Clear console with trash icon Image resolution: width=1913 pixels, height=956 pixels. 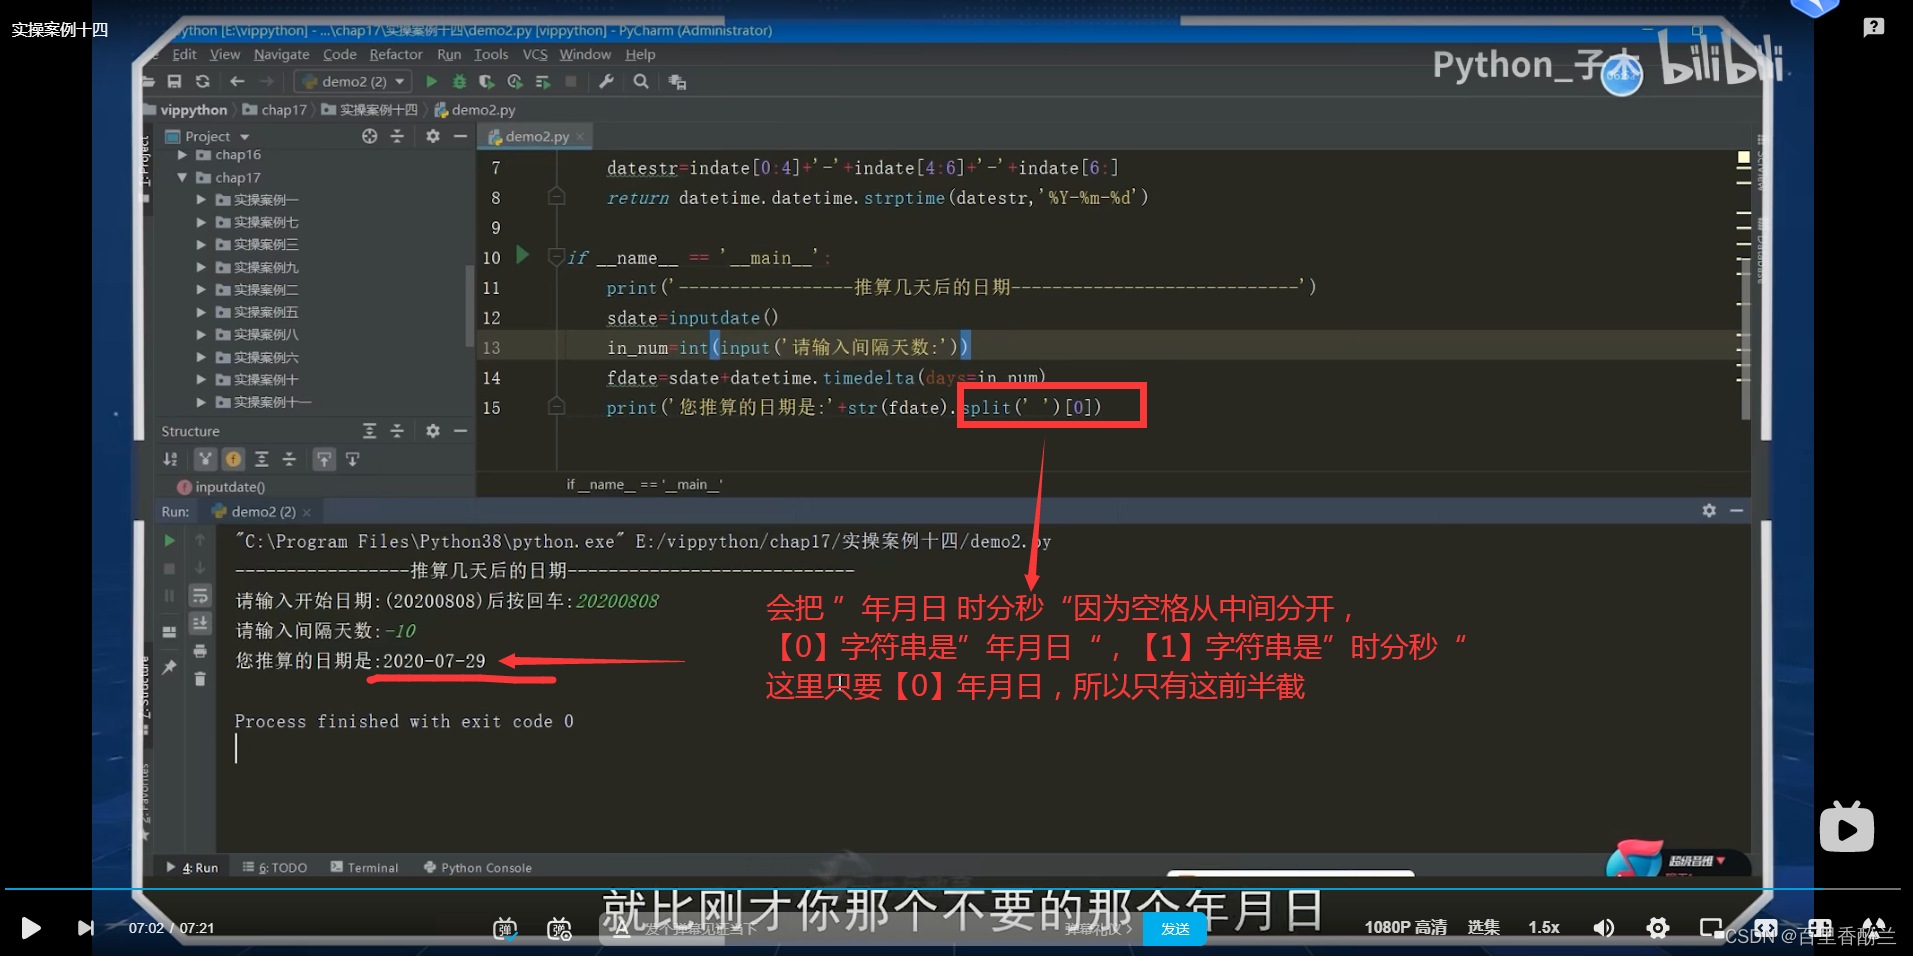pyautogui.click(x=200, y=679)
